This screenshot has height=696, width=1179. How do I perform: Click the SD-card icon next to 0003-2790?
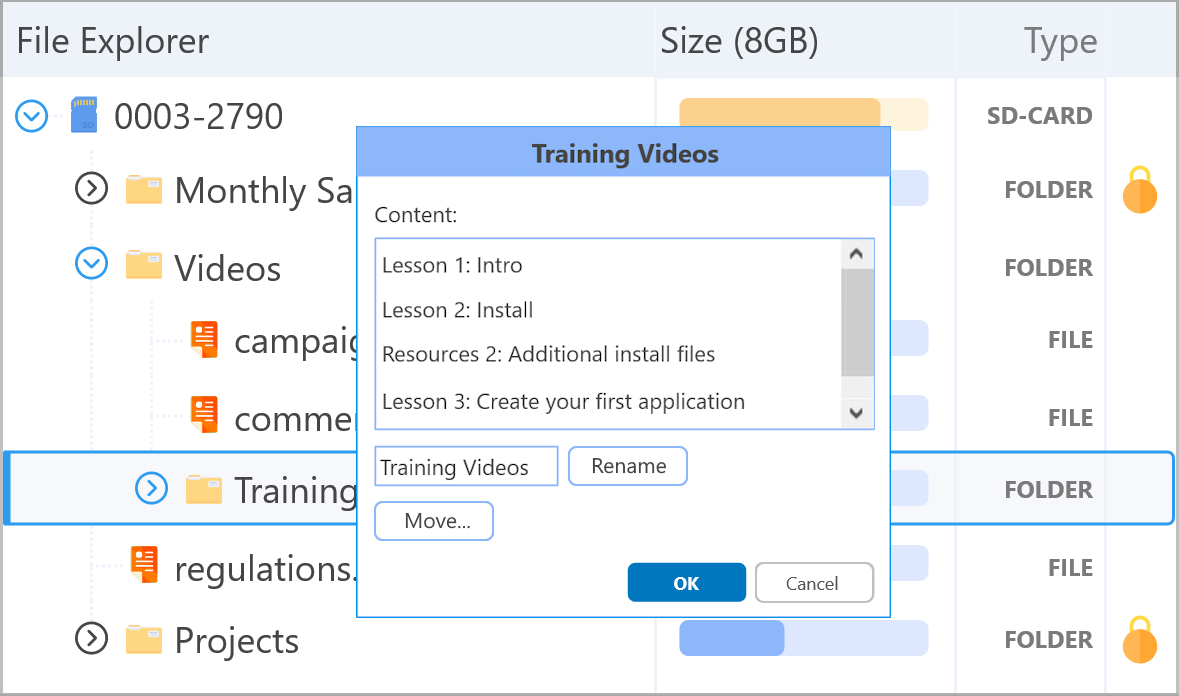coord(84,115)
